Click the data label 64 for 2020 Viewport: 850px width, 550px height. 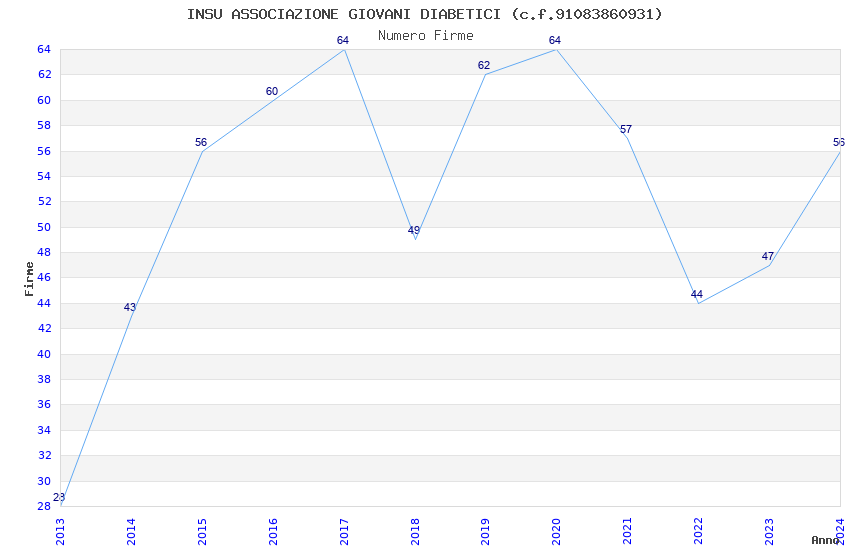point(555,41)
